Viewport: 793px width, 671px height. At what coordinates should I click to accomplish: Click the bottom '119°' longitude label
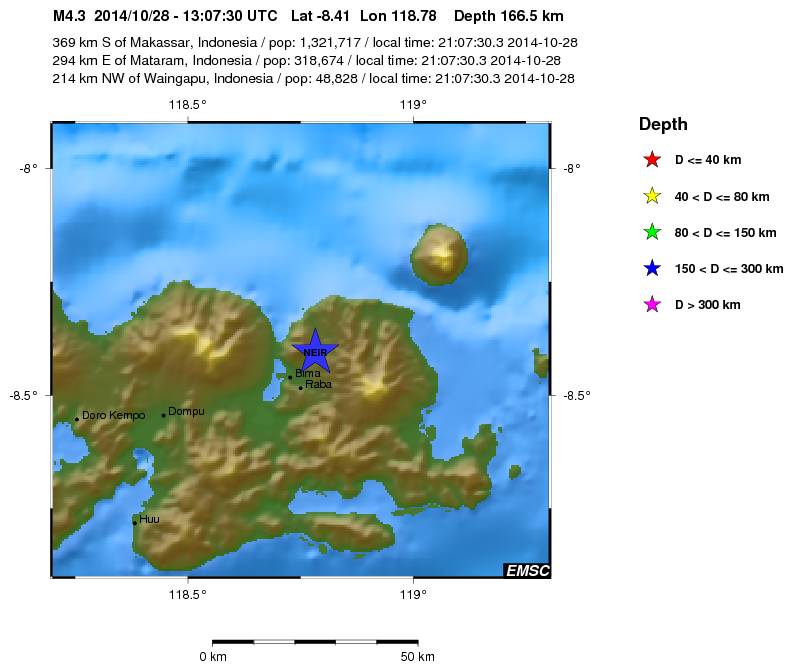[x=413, y=594]
